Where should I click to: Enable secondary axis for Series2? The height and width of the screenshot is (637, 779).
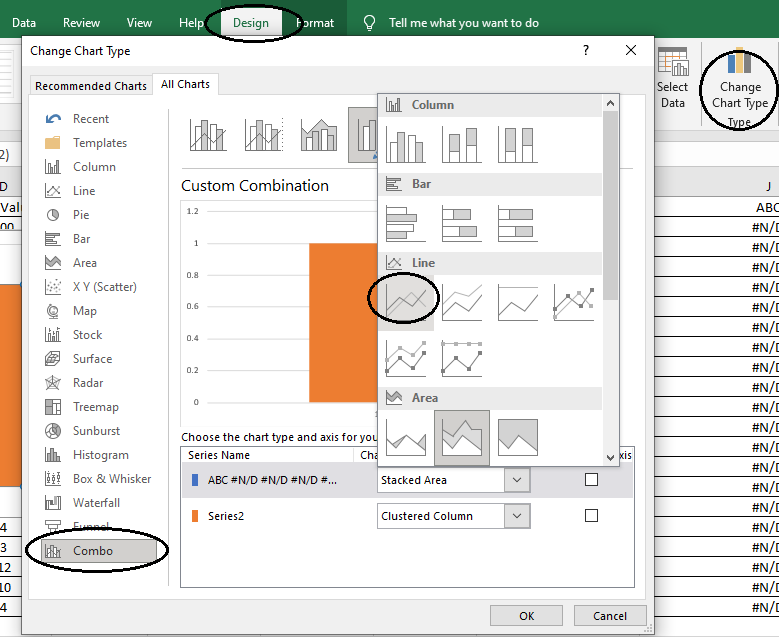click(591, 516)
